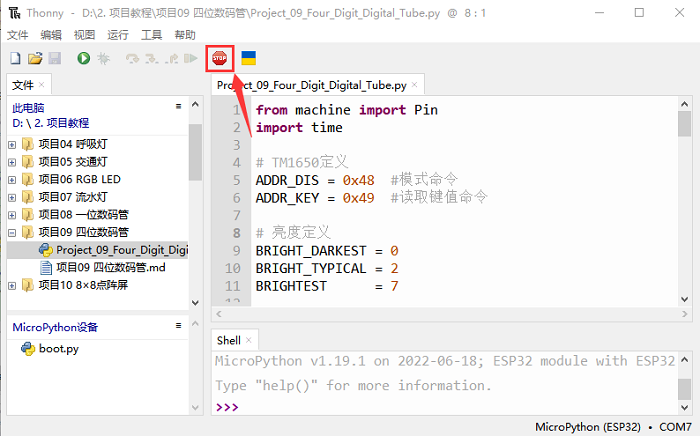The width and height of the screenshot is (700, 436).
Task: Switch to the Shell tab
Action: (229, 340)
